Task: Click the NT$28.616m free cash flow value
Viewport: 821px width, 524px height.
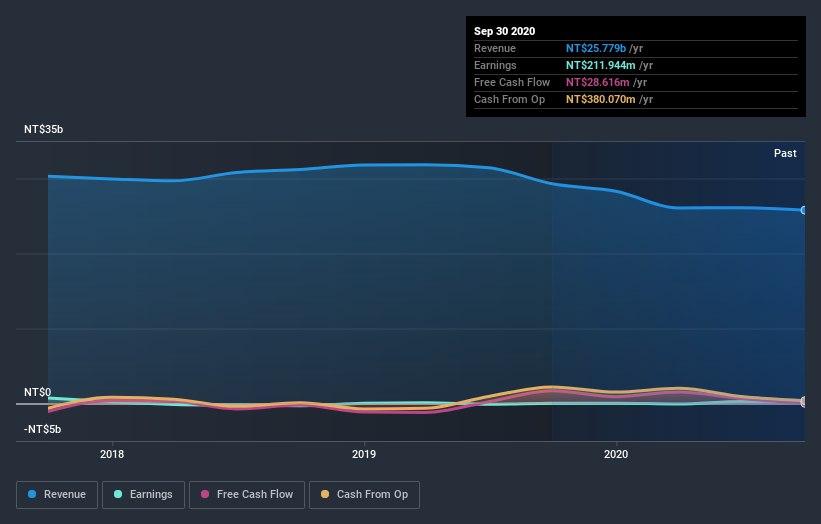Action: point(597,82)
